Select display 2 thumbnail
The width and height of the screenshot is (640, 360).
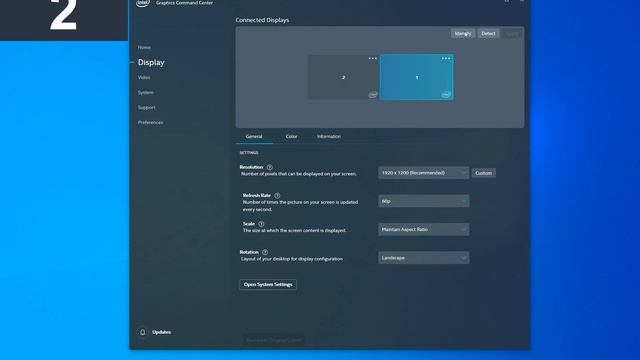coord(343,77)
